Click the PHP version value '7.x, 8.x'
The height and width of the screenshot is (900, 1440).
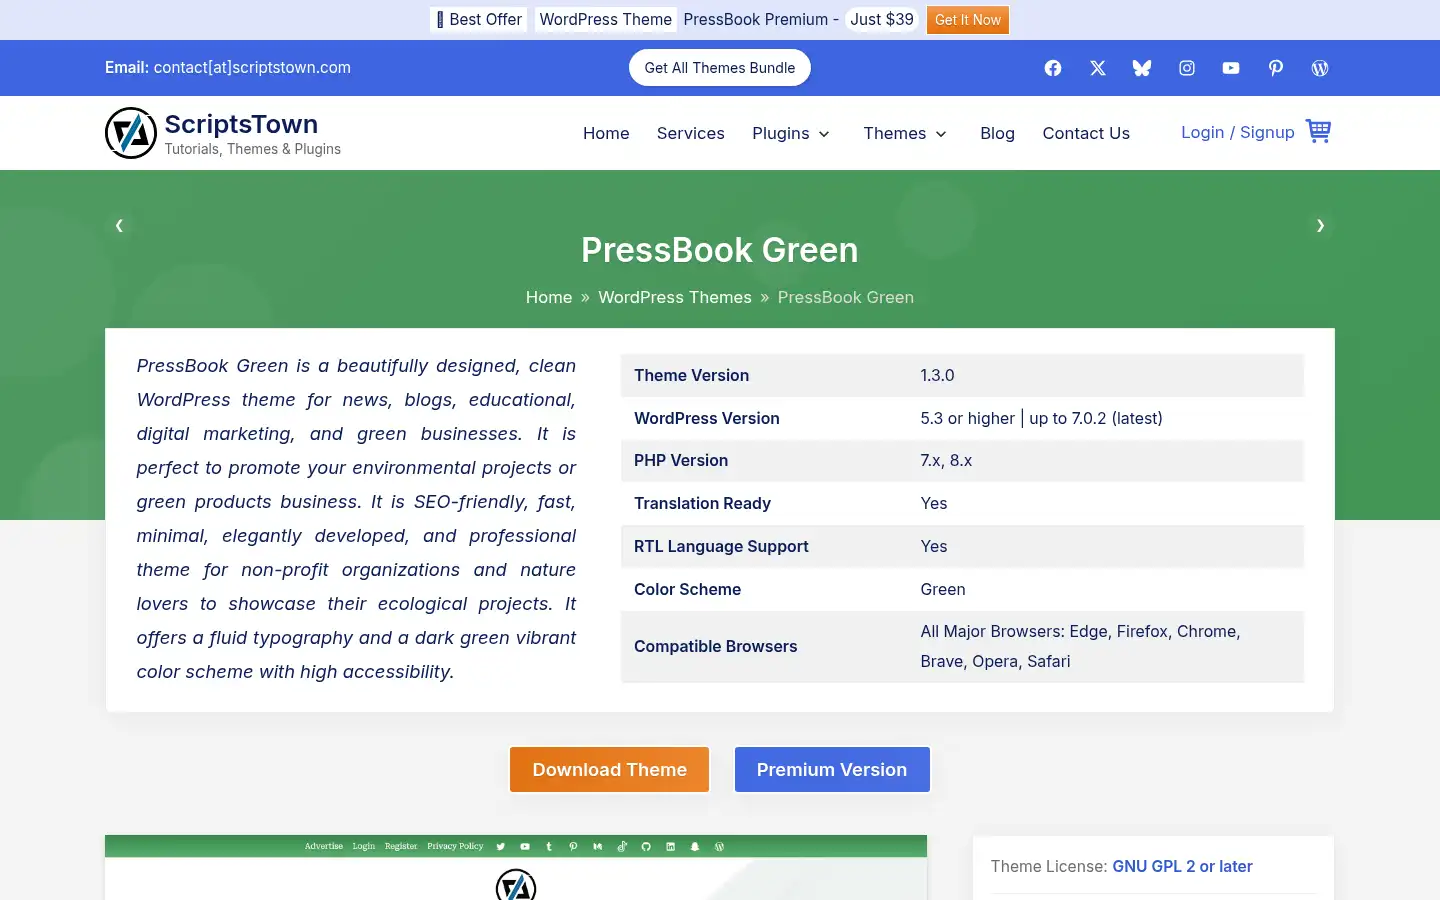click(946, 460)
